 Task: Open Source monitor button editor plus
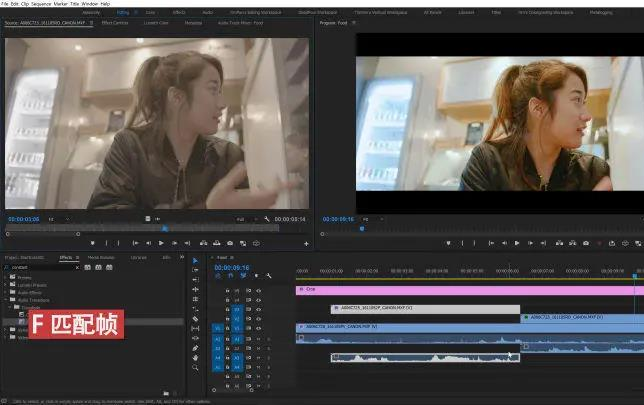[x=306, y=244]
